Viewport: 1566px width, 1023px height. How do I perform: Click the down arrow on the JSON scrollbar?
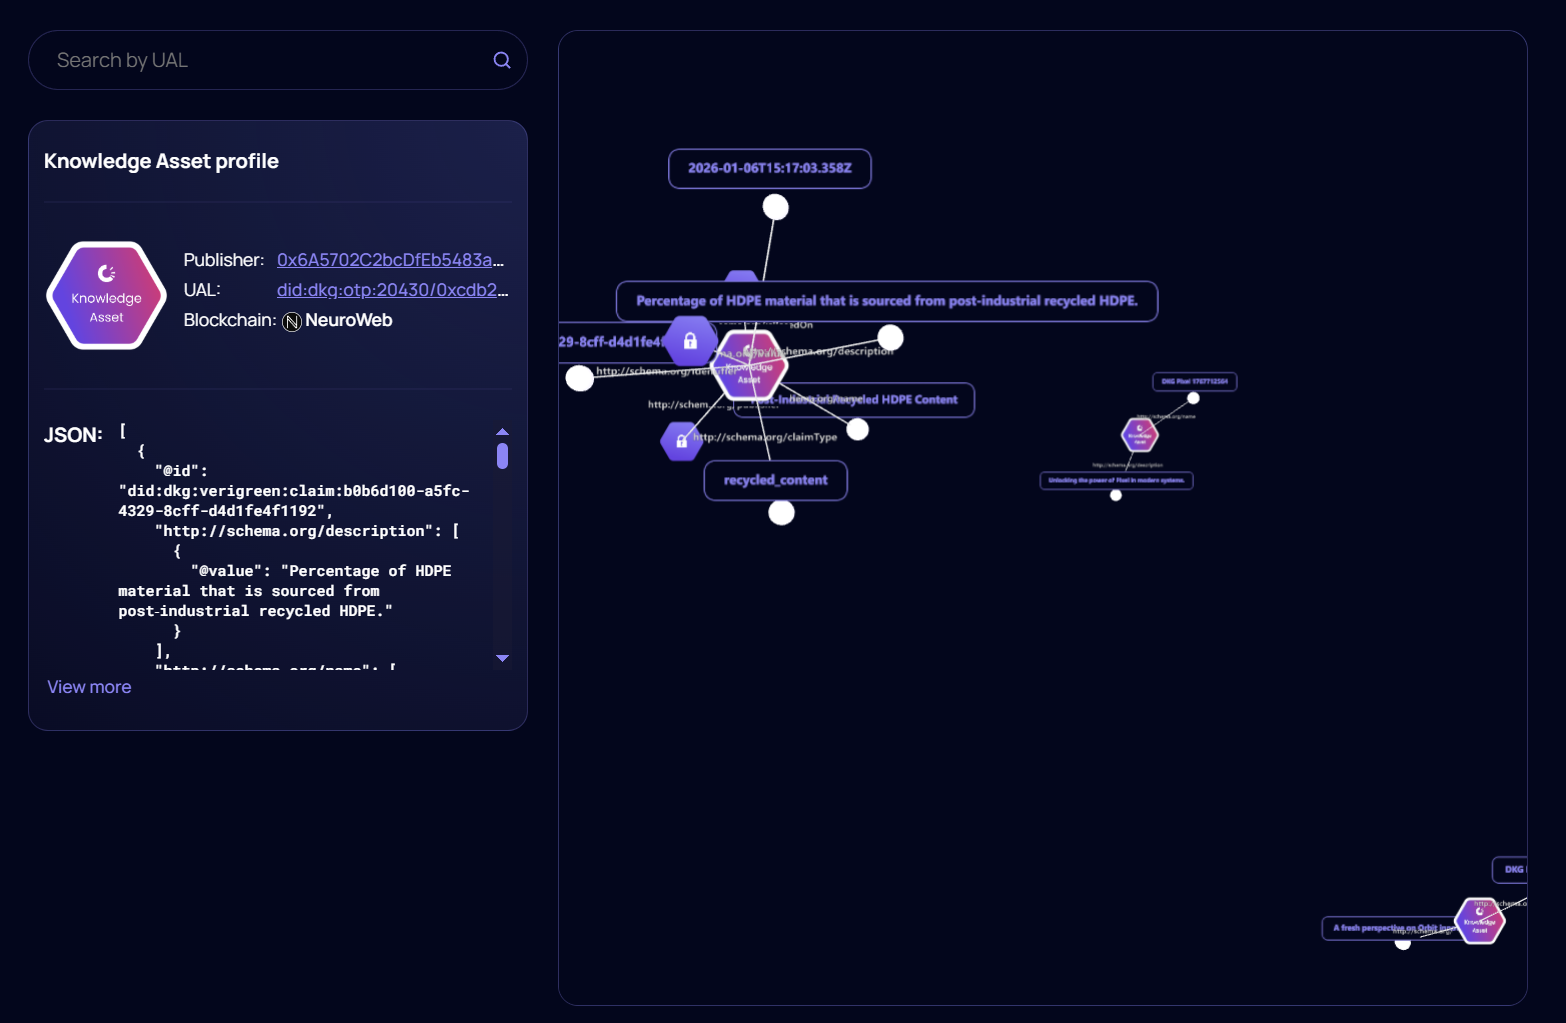coord(502,658)
